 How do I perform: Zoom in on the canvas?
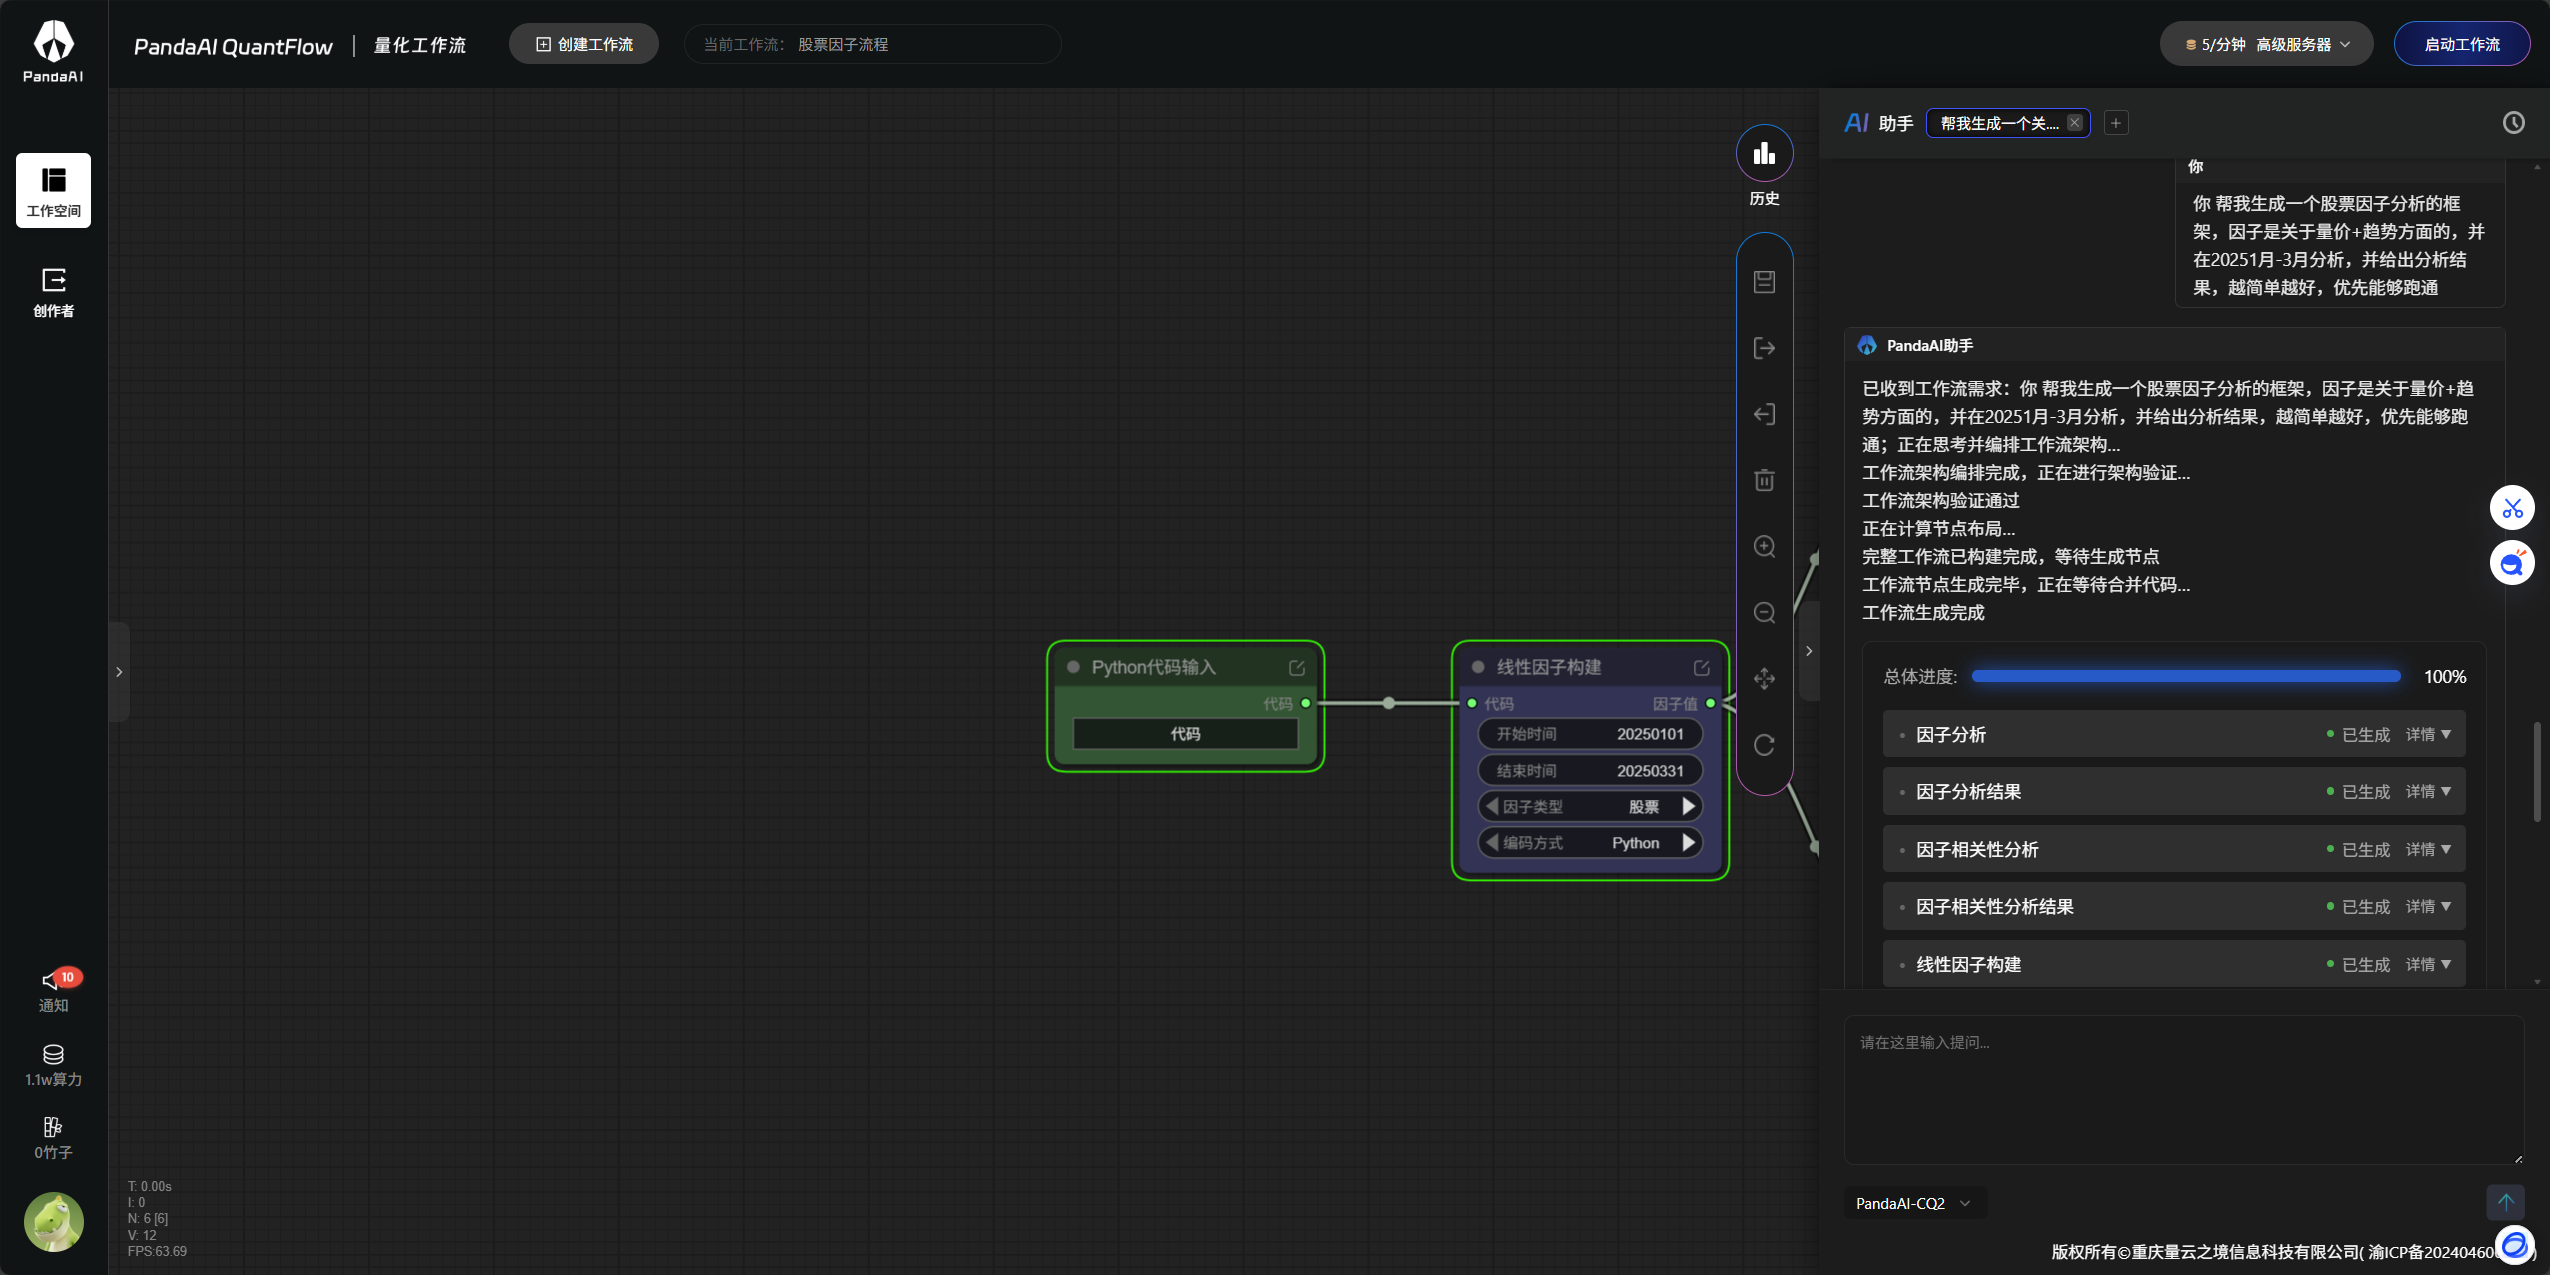[1764, 546]
